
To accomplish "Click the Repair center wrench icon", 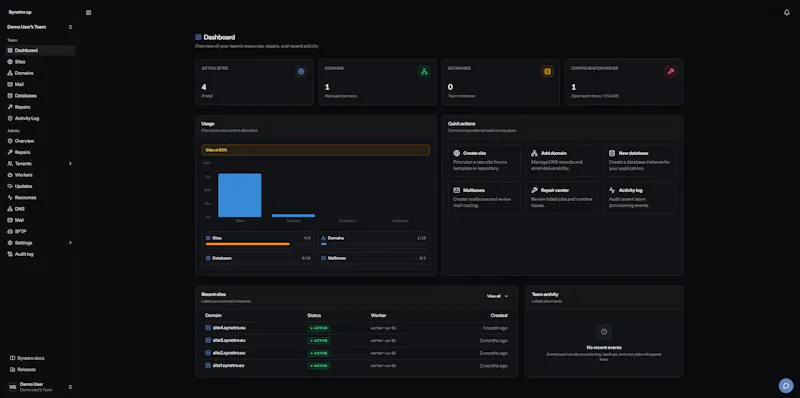I will 534,190.
